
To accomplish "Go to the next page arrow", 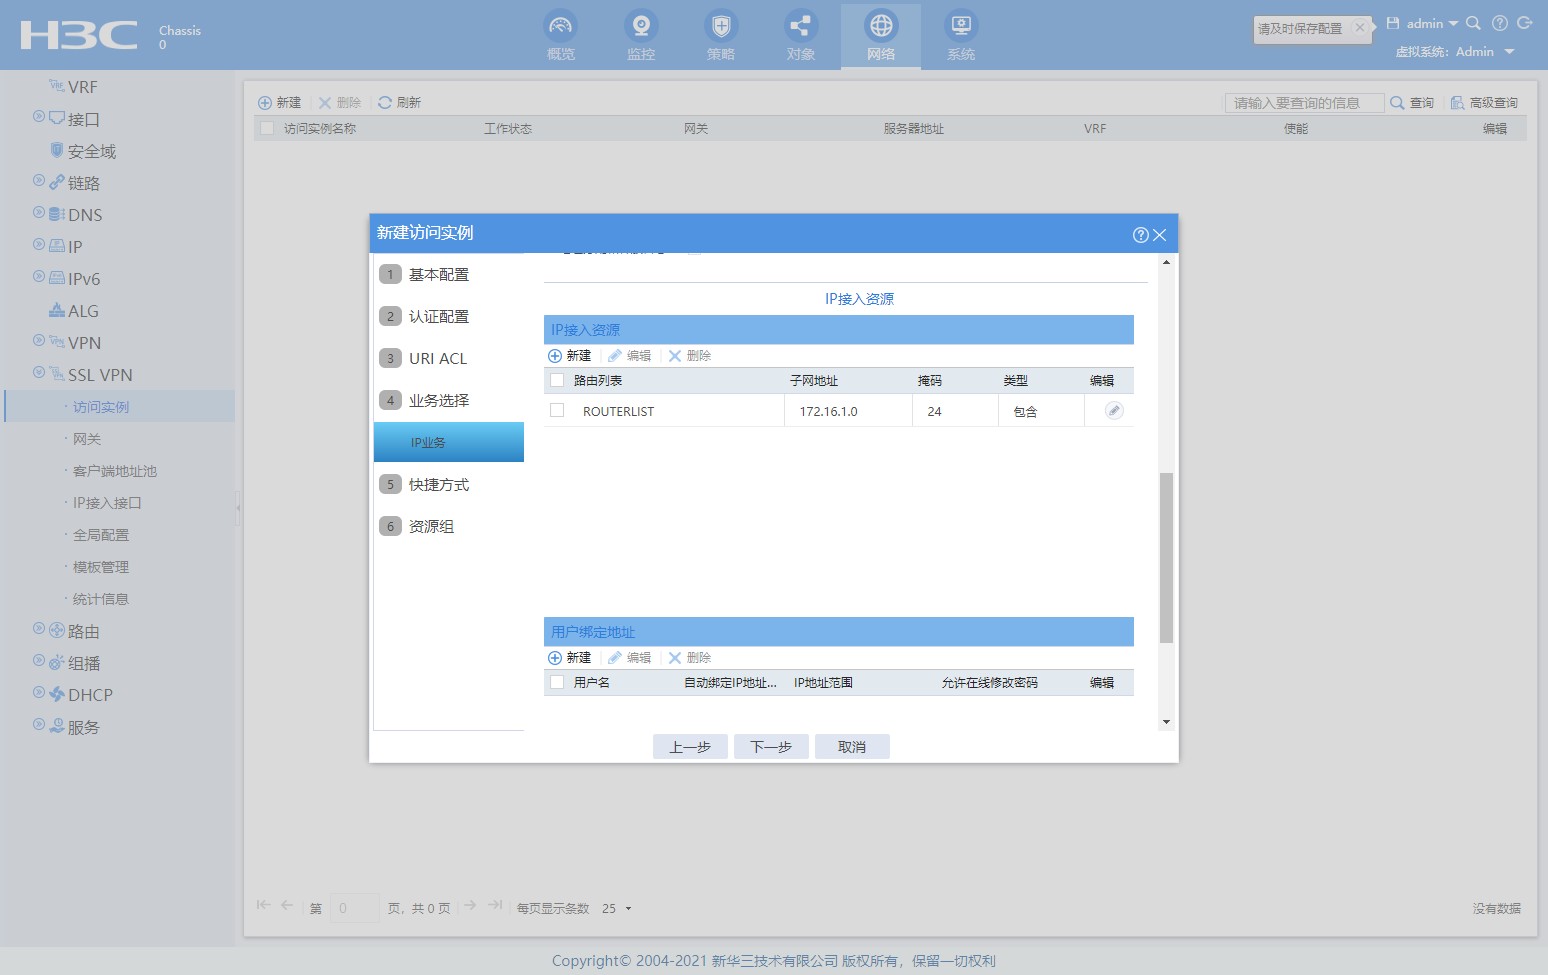I will point(470,905).
